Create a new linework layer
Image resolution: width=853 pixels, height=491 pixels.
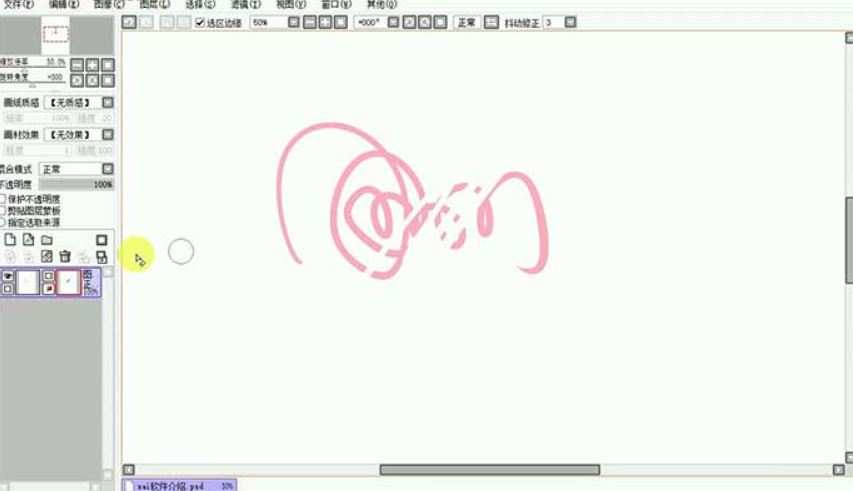(28, 240)
